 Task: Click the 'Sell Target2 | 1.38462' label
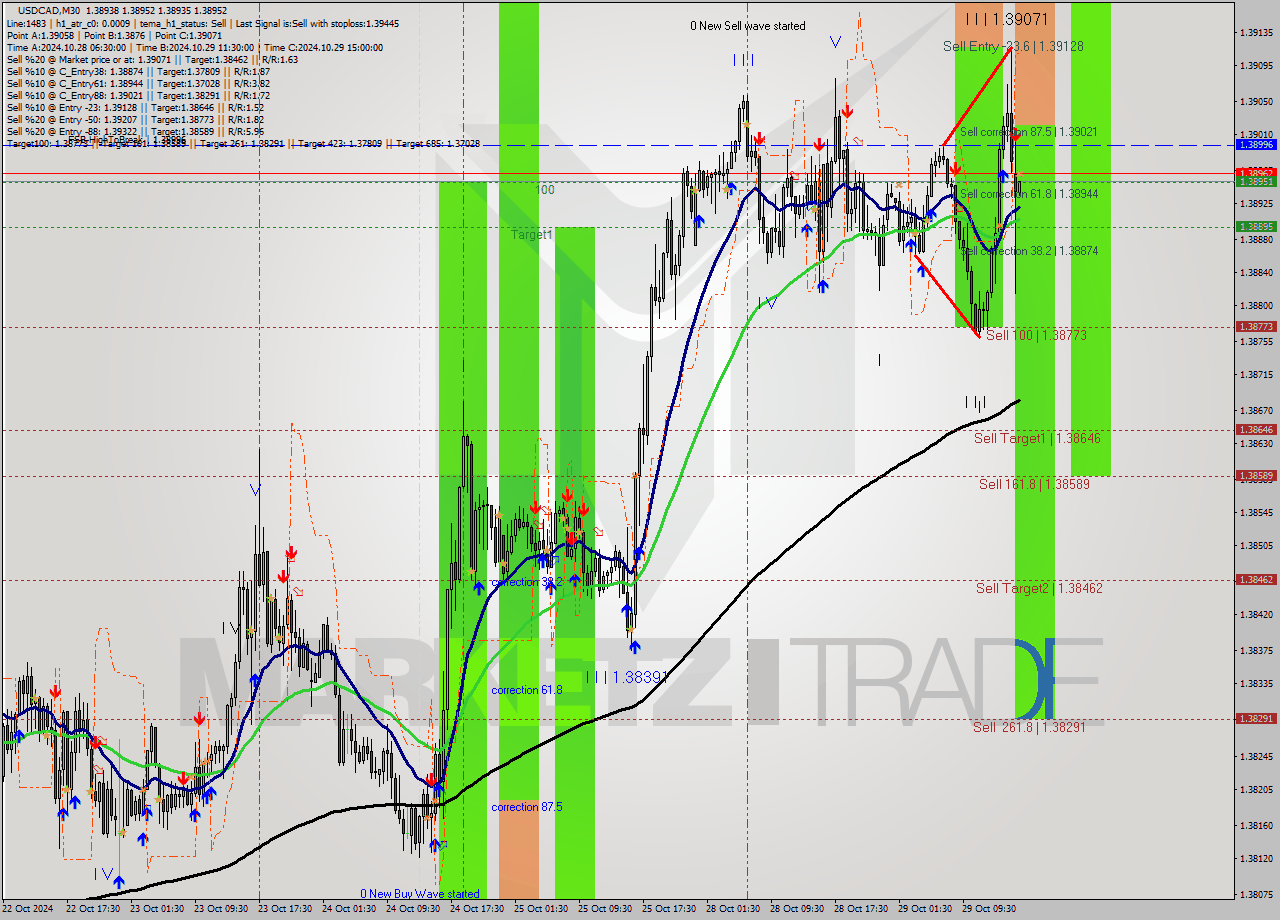[1039, 588]
